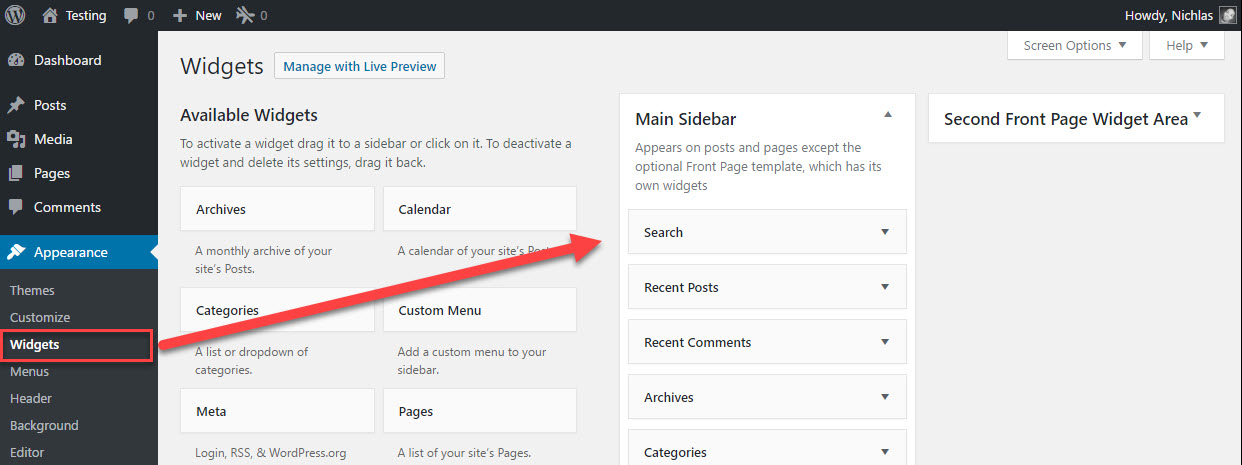This screenshot has width=1242, height=465.
Task: Collapse the Main Sidebar panel arrow
Action: [x=887, y=115]
